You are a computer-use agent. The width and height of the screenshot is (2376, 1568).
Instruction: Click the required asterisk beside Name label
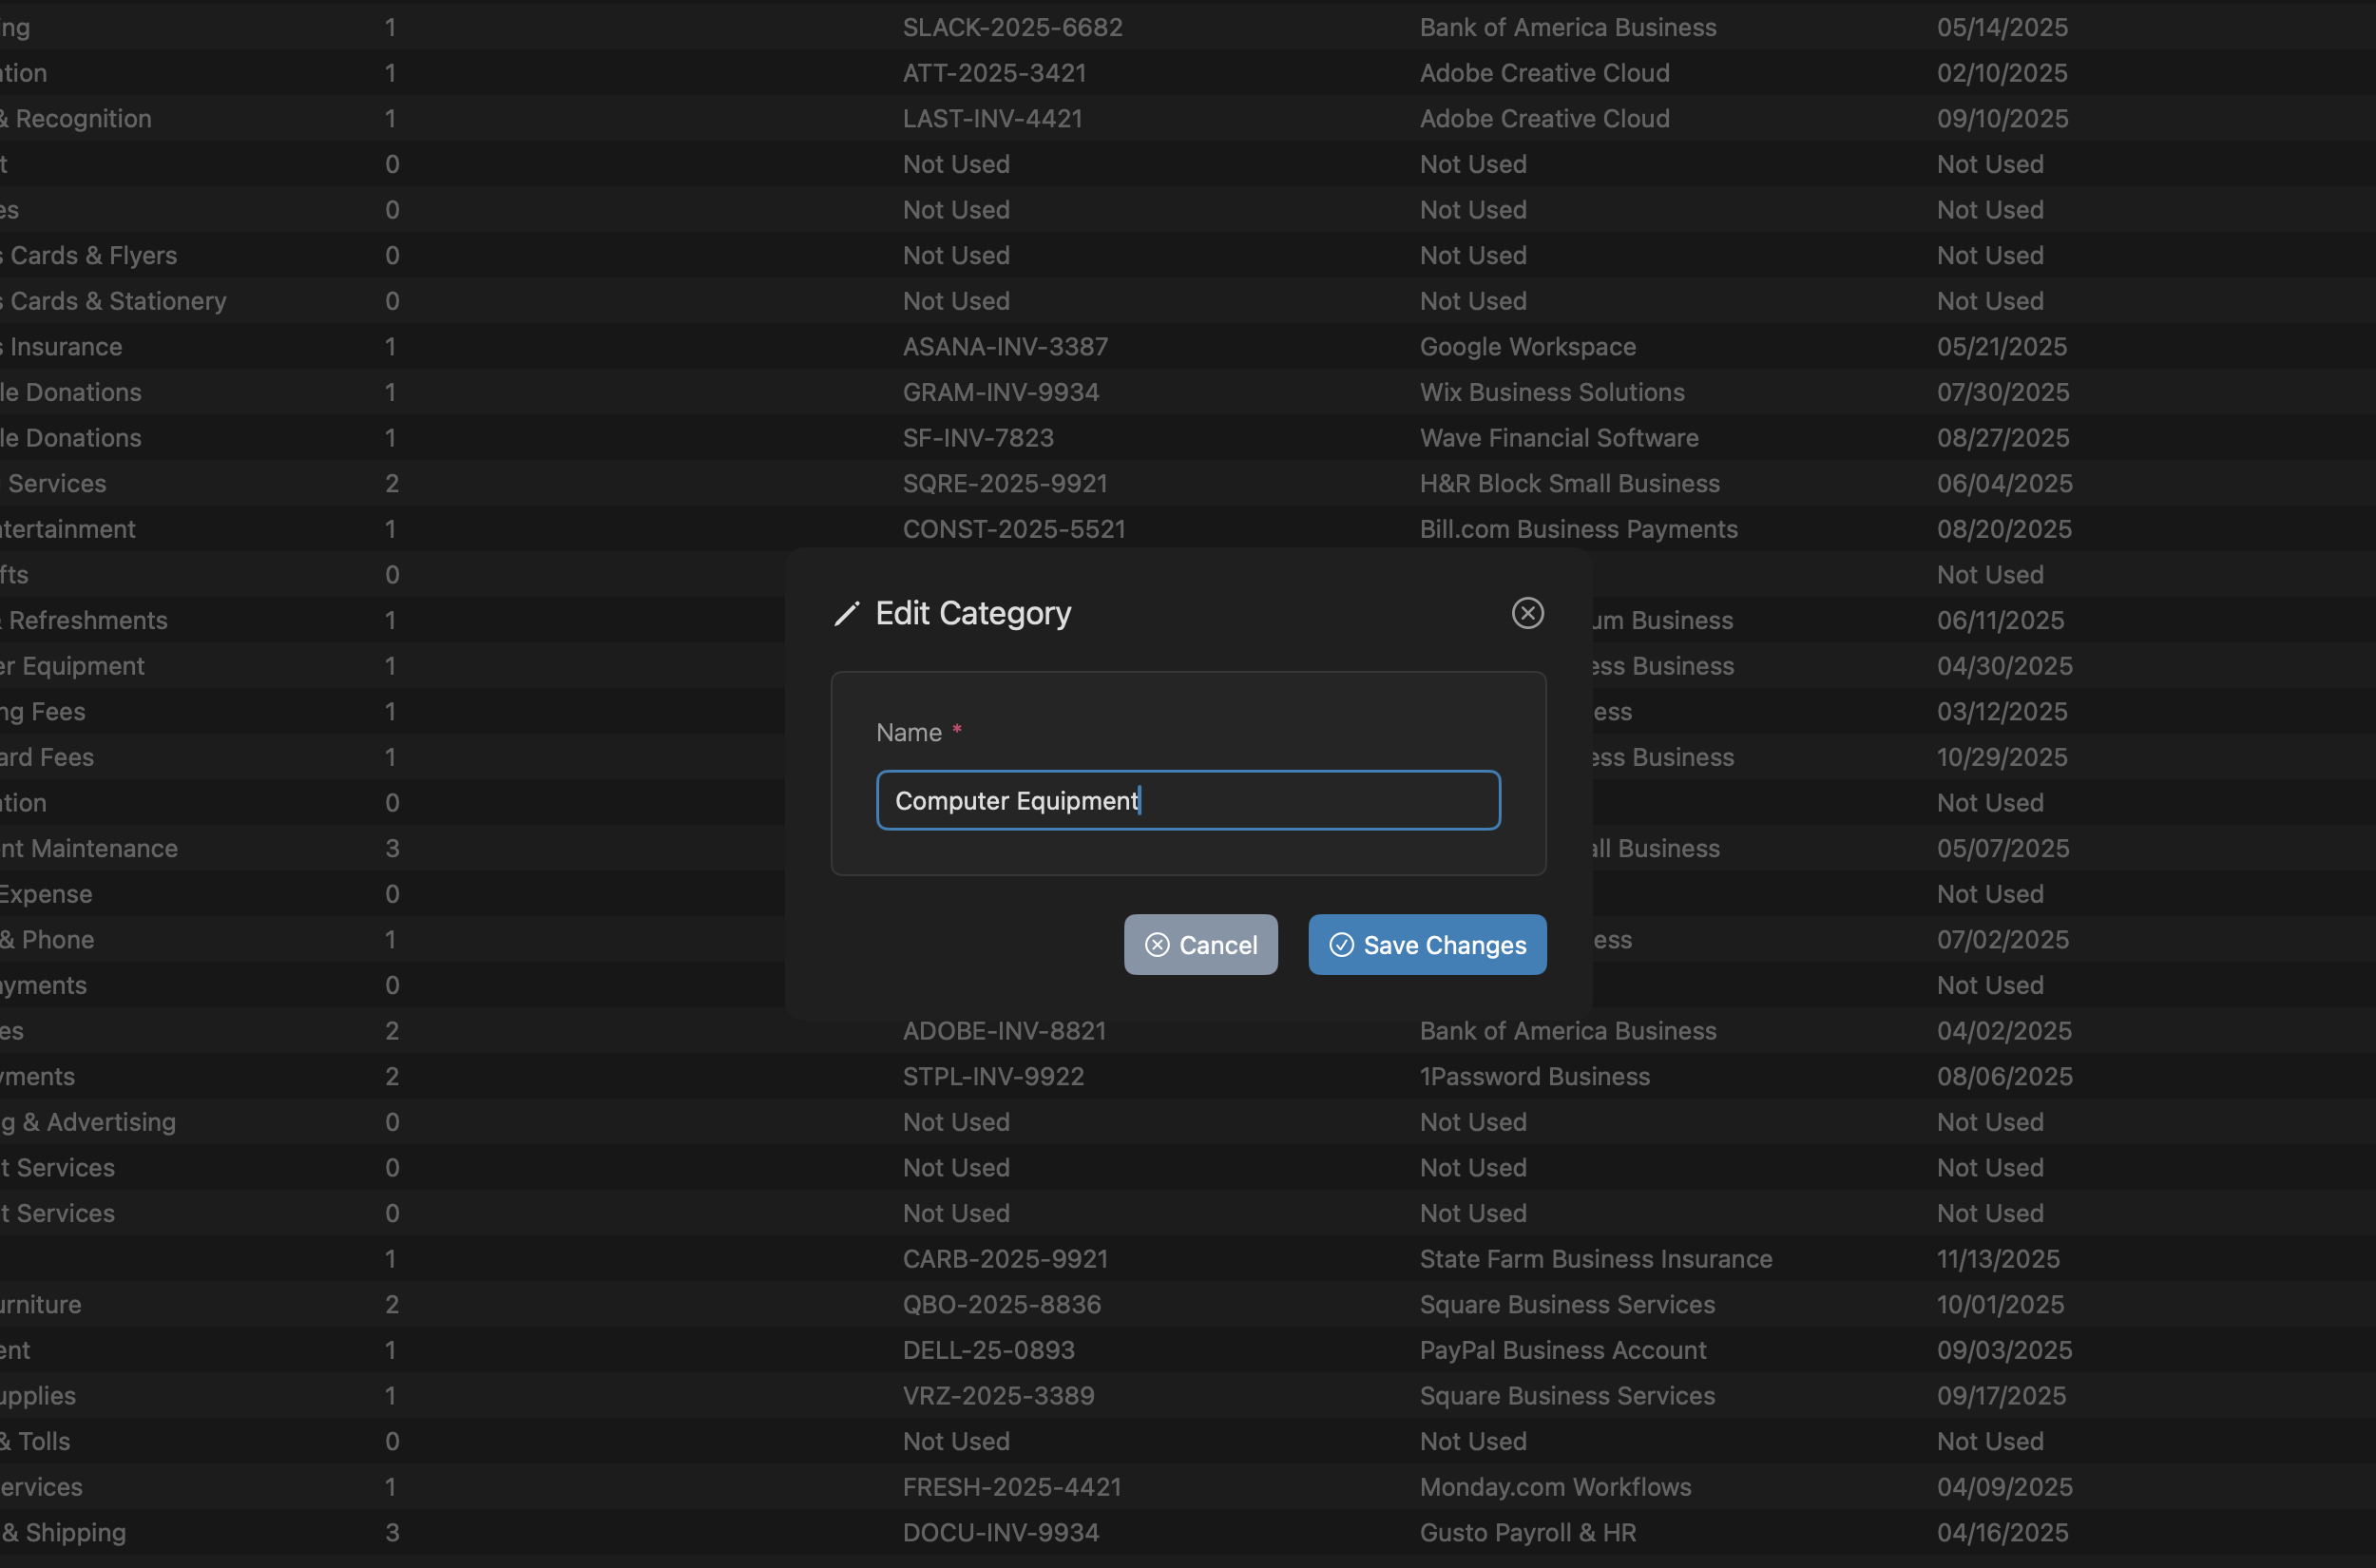[x=957, y=731]
